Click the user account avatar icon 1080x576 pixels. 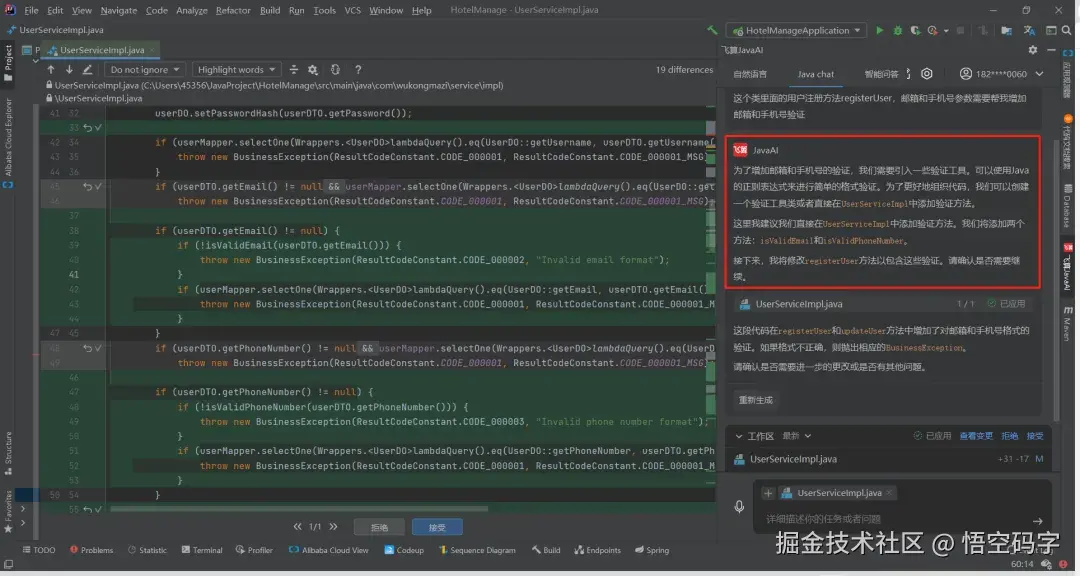(966, 74)
